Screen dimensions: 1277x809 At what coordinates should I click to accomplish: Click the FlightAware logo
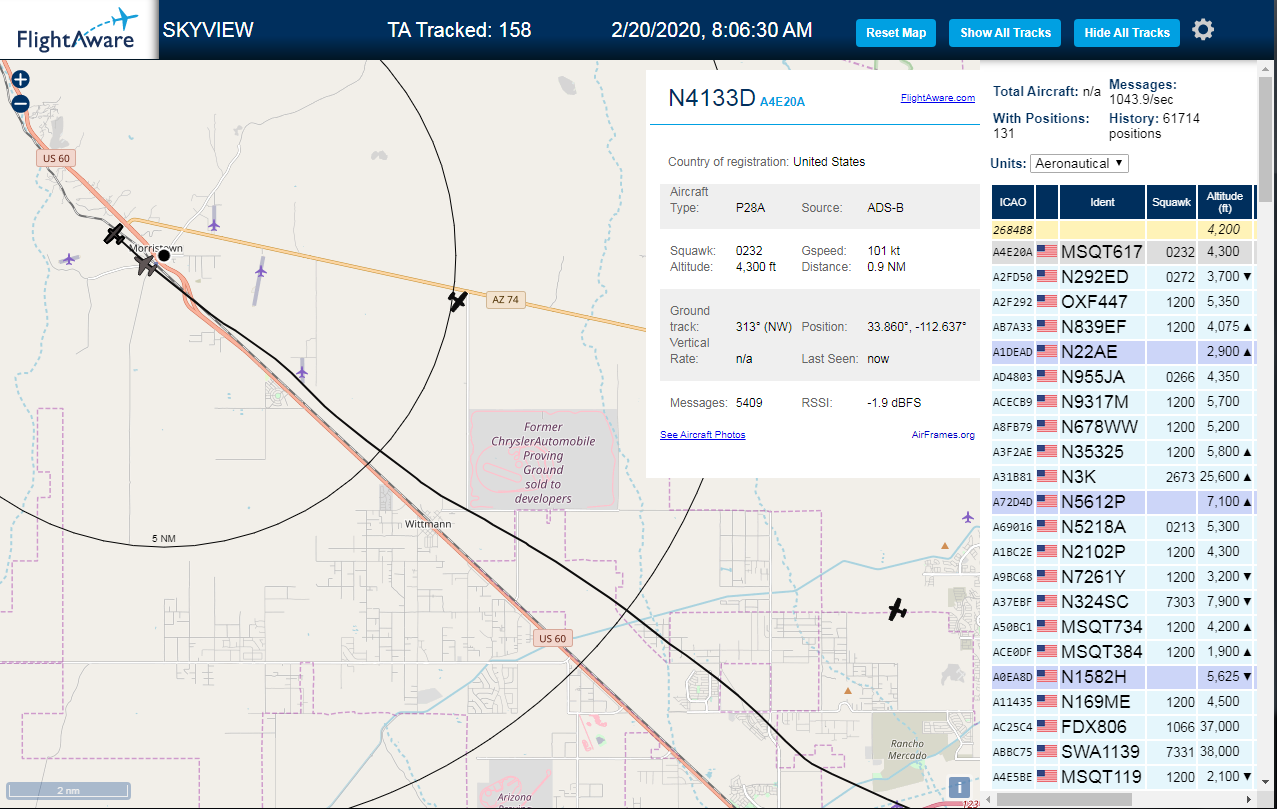pyautogui.click(x=78, y=30)
